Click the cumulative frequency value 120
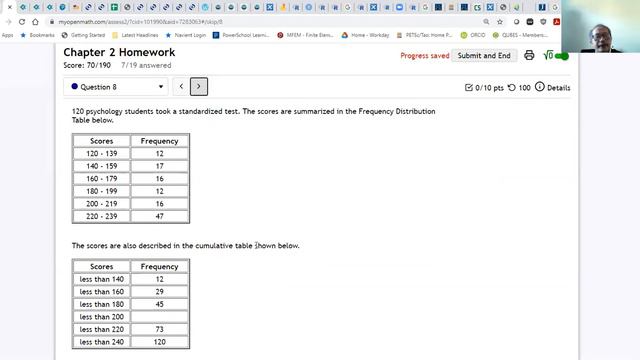Viewport: 640px width, 360px height. (159, 342)
